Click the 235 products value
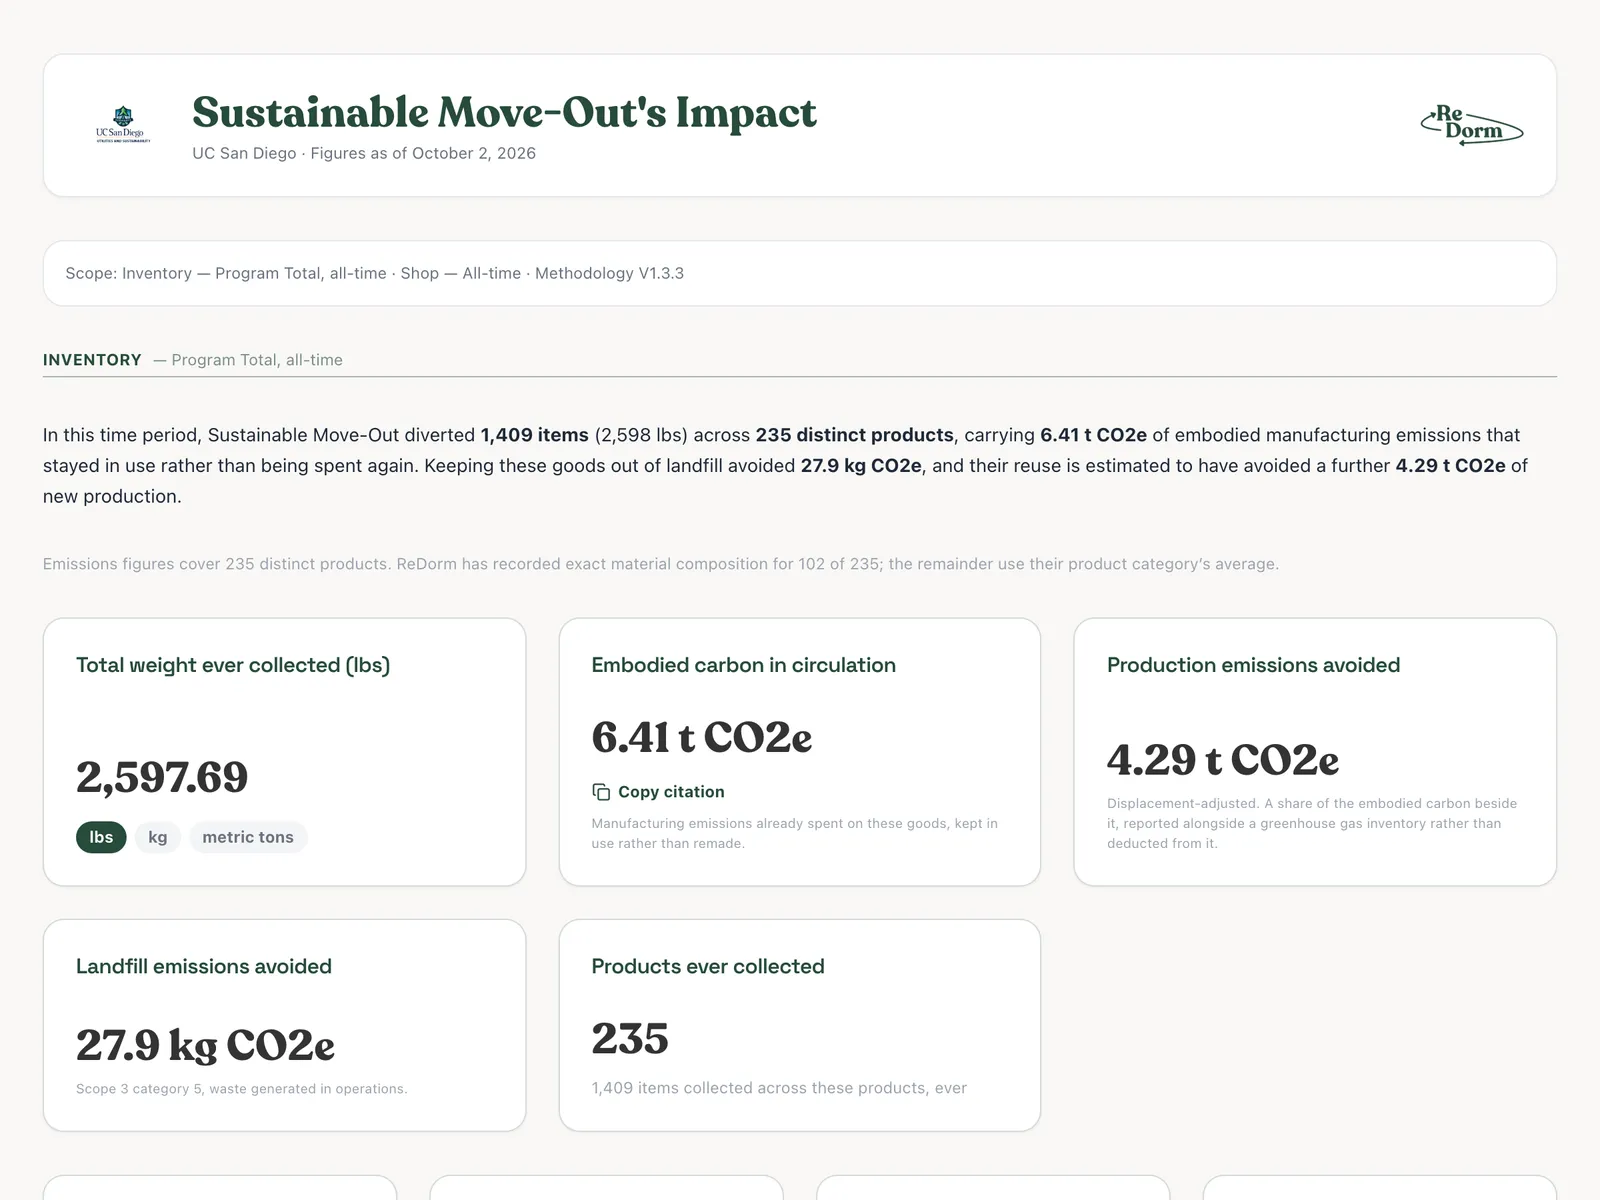This screenshot has width=1600, height=1200. point(630,1038)
